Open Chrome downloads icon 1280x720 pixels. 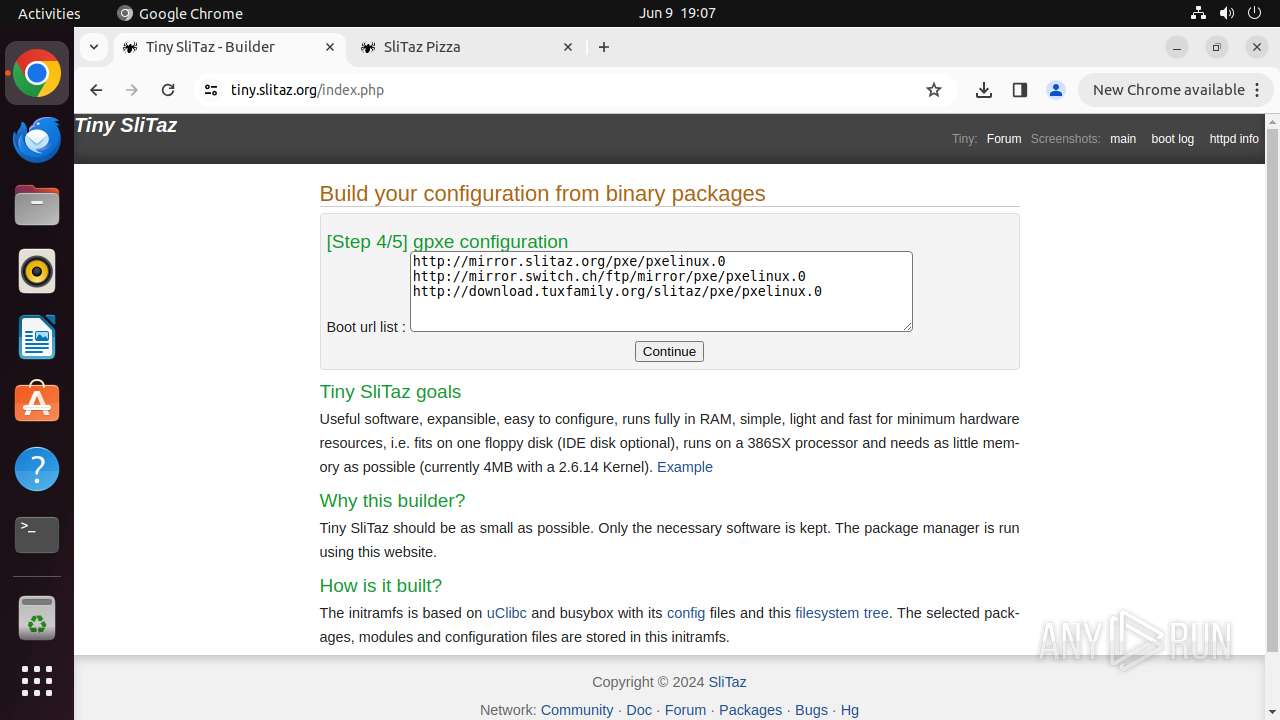click(984, 90)
